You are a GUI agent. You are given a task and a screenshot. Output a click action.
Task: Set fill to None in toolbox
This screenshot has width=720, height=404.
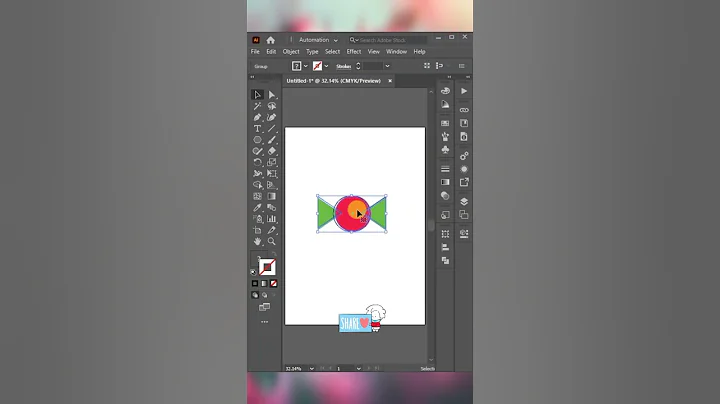point(274,284)
